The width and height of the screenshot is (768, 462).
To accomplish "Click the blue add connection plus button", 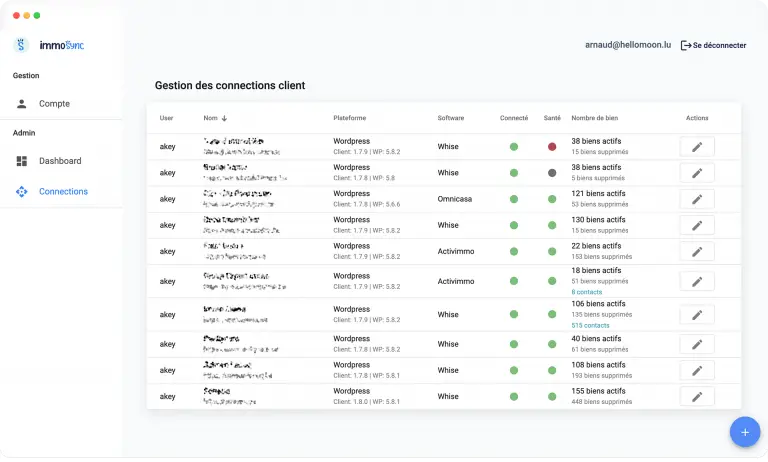I will pos(744,431).
